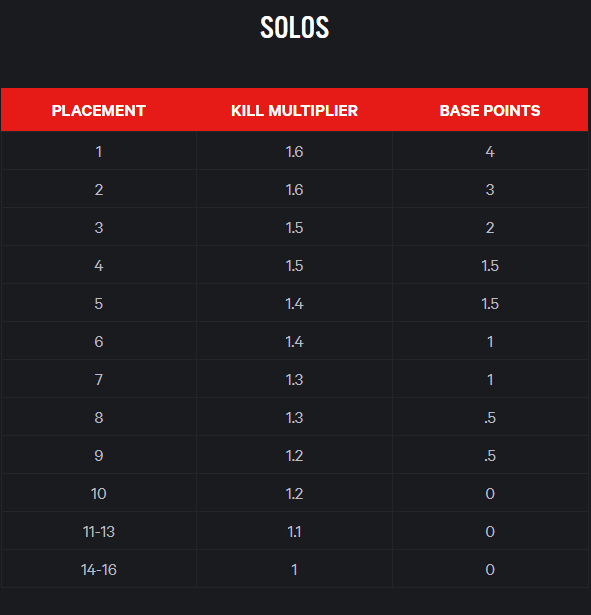
Task: Click the base points value 3
Action: coord(490,189)
